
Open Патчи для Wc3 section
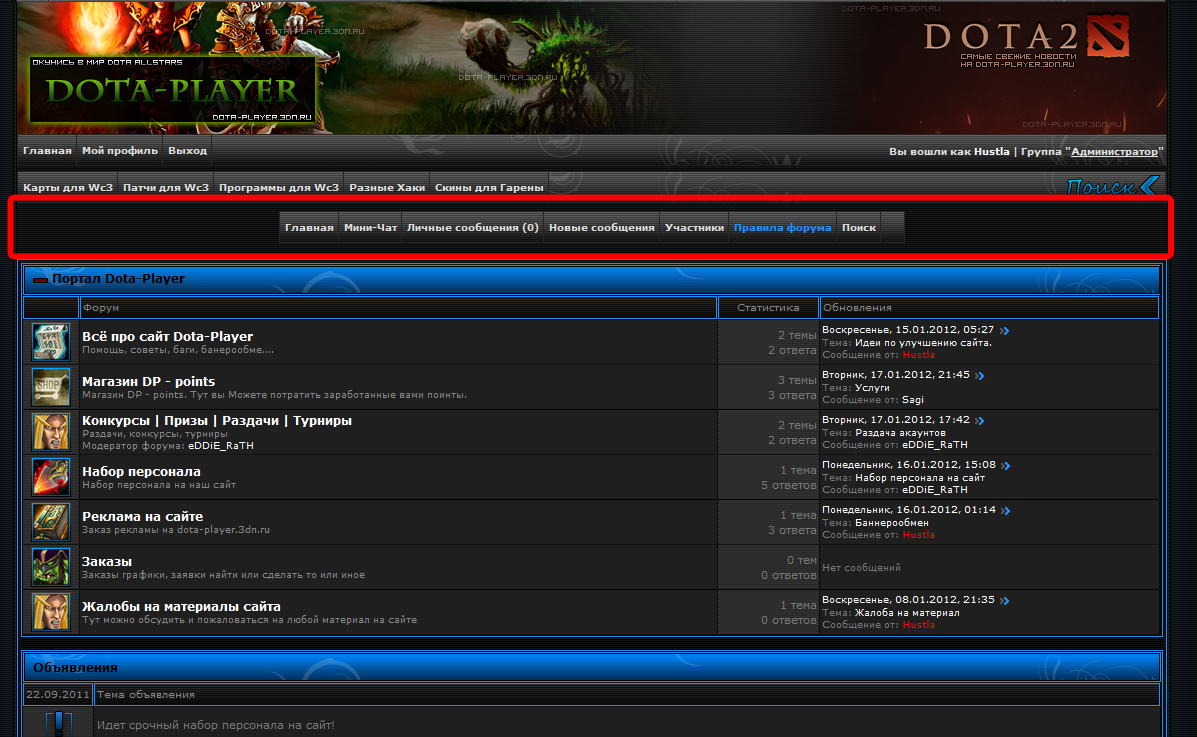click(x=166, y=187)
